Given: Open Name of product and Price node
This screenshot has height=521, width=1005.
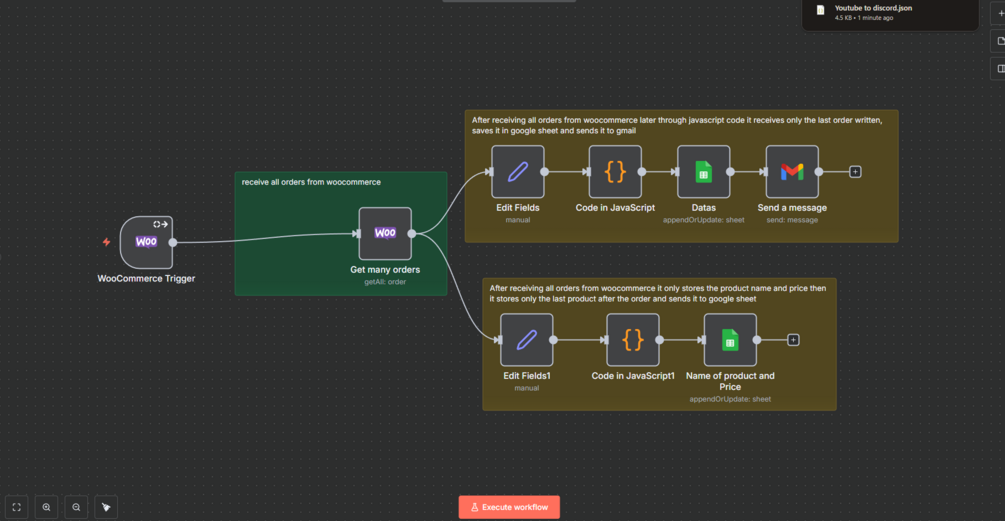Looking at the screenshot, I should [730, 340].
